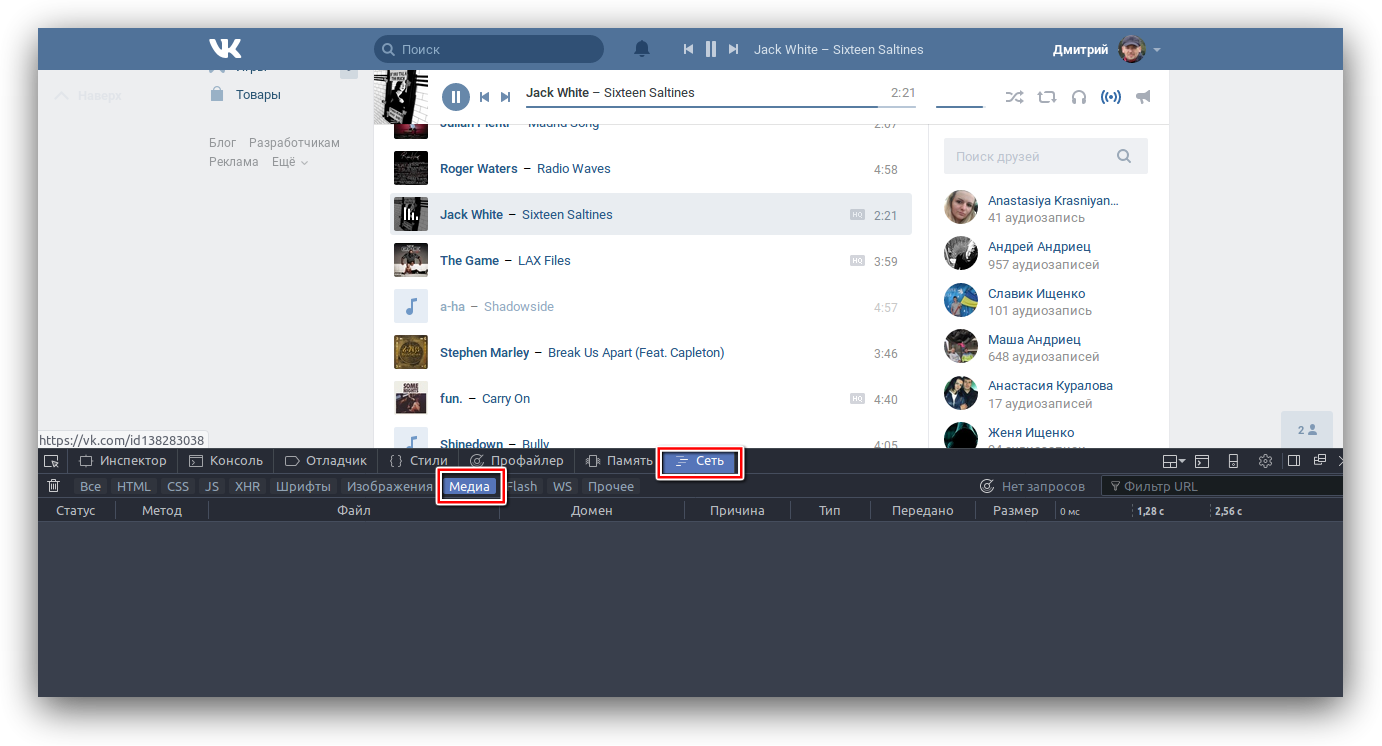Toggle the Медиа request filter

[469, 486]
